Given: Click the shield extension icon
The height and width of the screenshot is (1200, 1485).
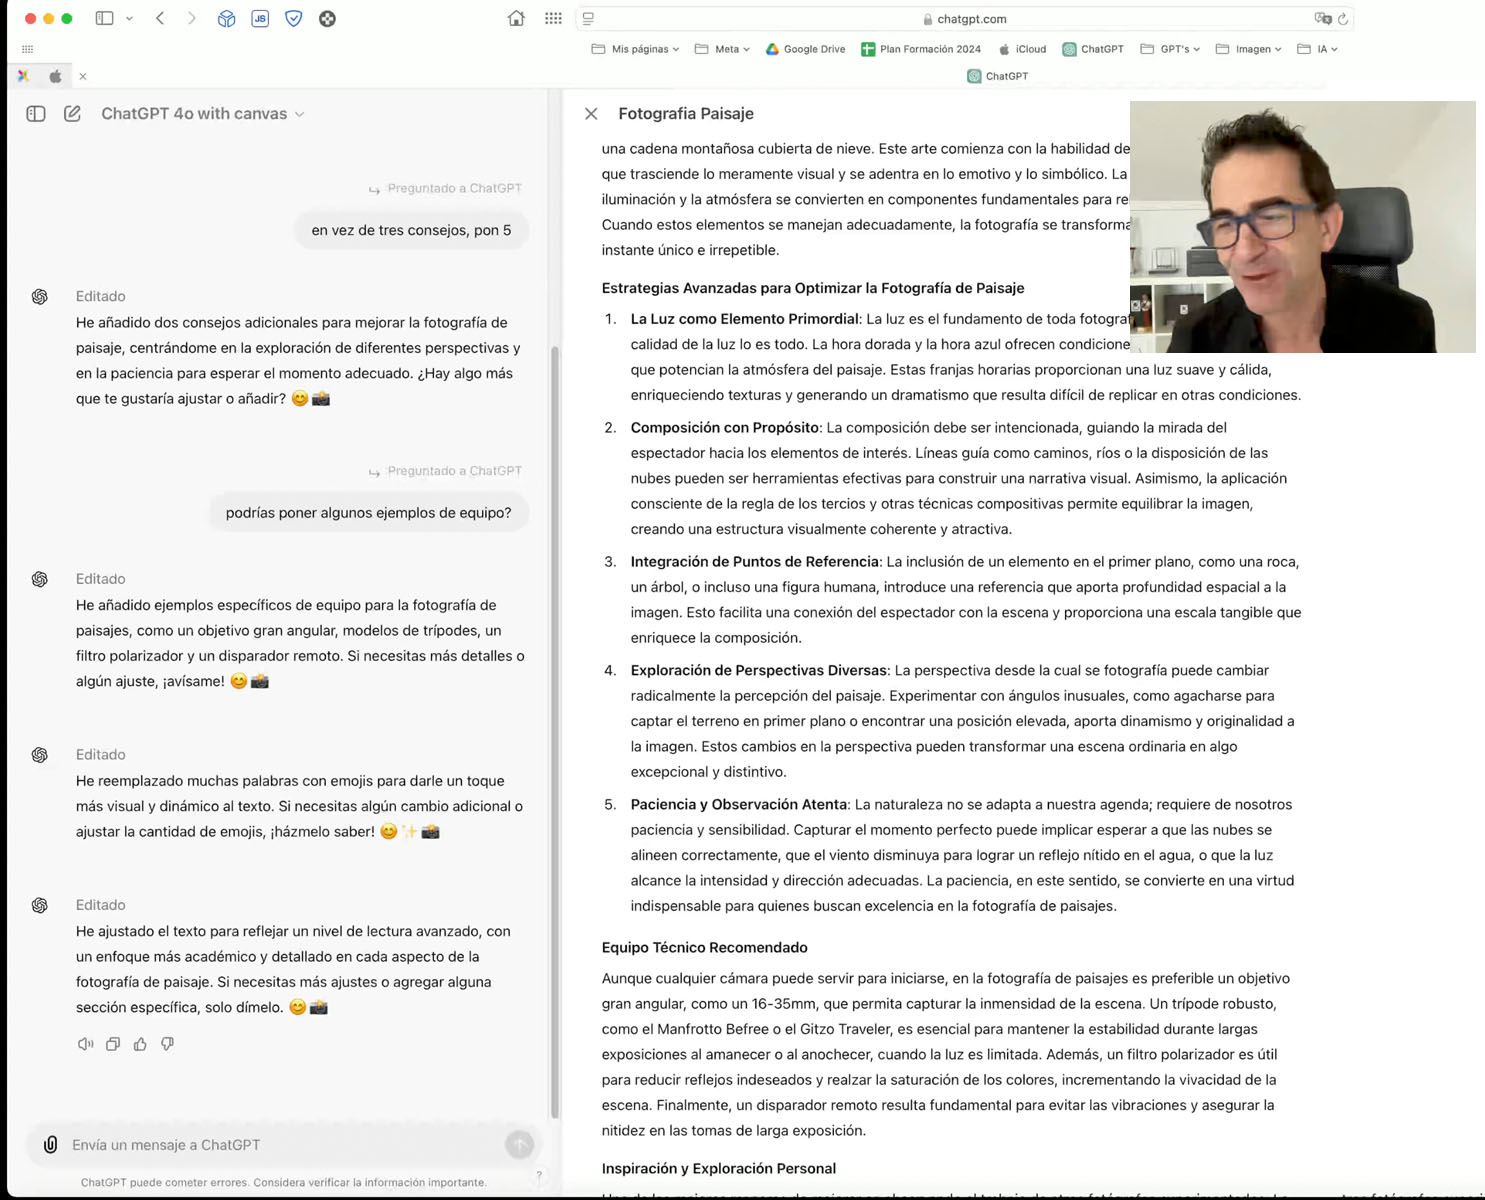Looking at the screenshot, I should point(293,18).
